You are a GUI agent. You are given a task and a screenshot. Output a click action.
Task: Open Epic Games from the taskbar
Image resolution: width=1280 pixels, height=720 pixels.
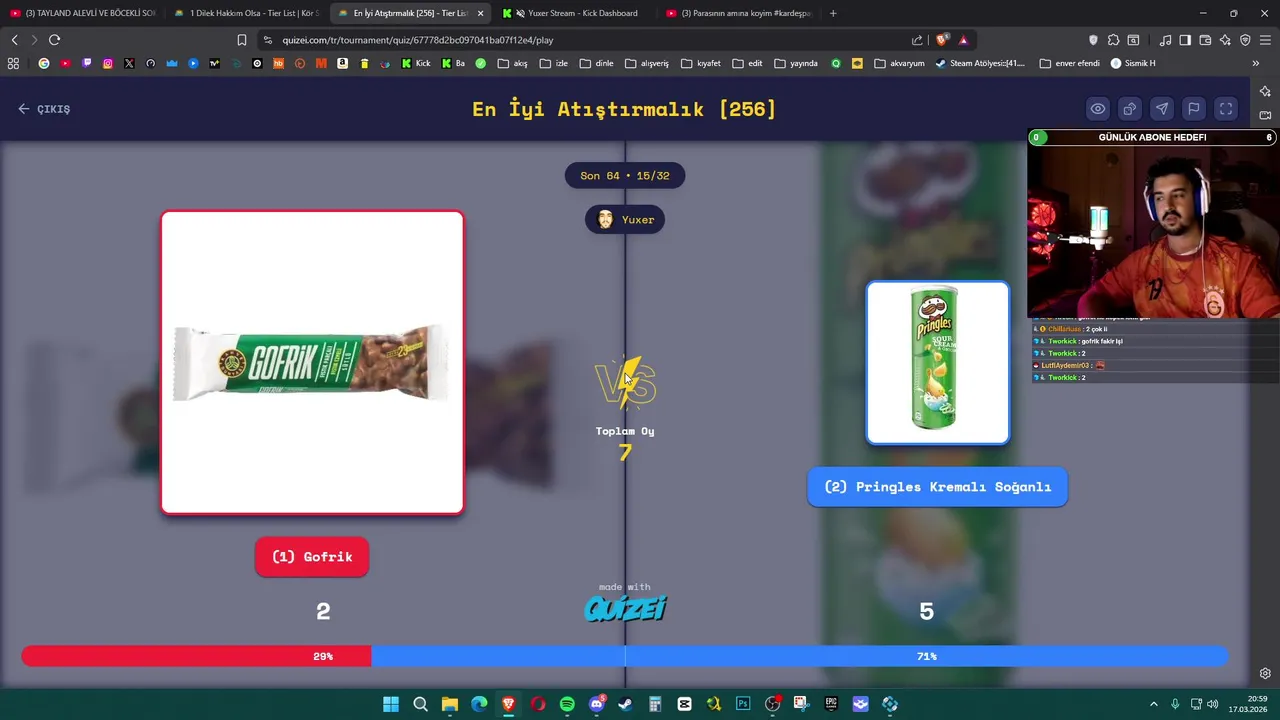click(x=831, y=704)
